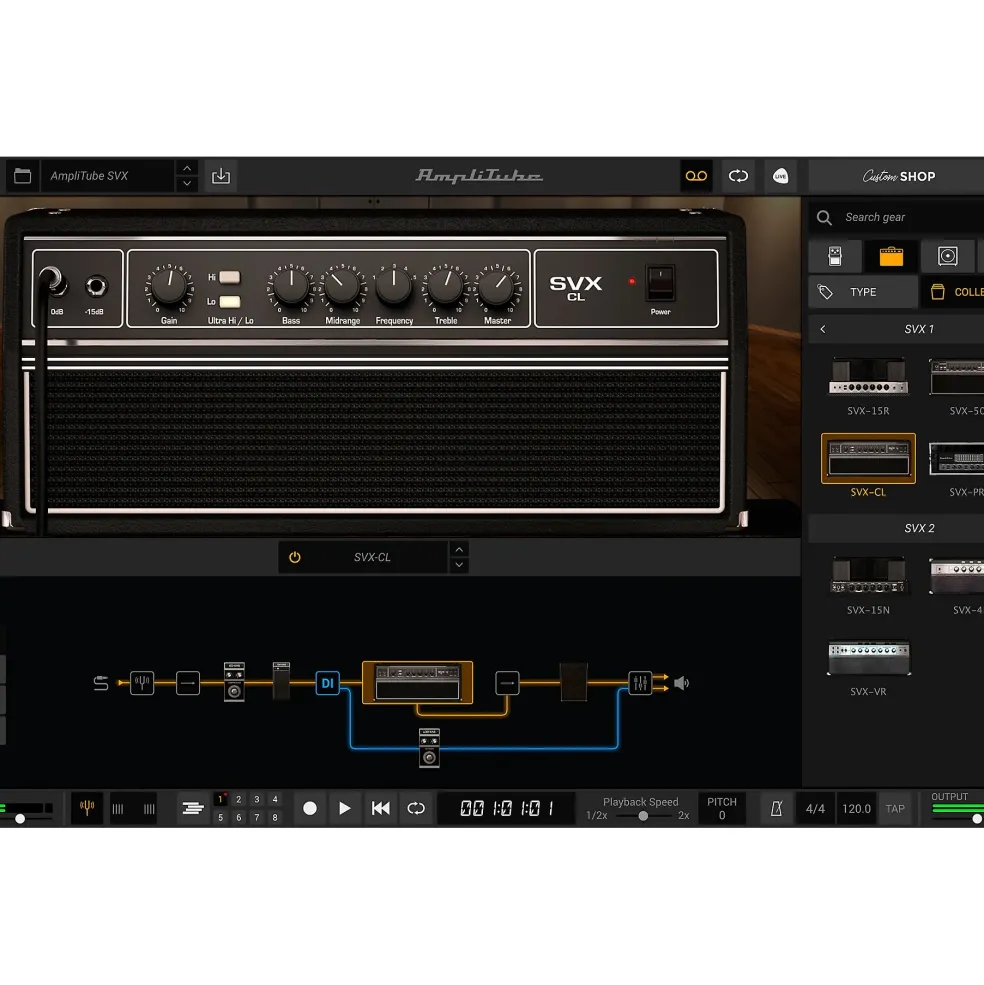The image size is (984, 985).
Task: Click the Frequency knob
Action: [x=394, y=286]
